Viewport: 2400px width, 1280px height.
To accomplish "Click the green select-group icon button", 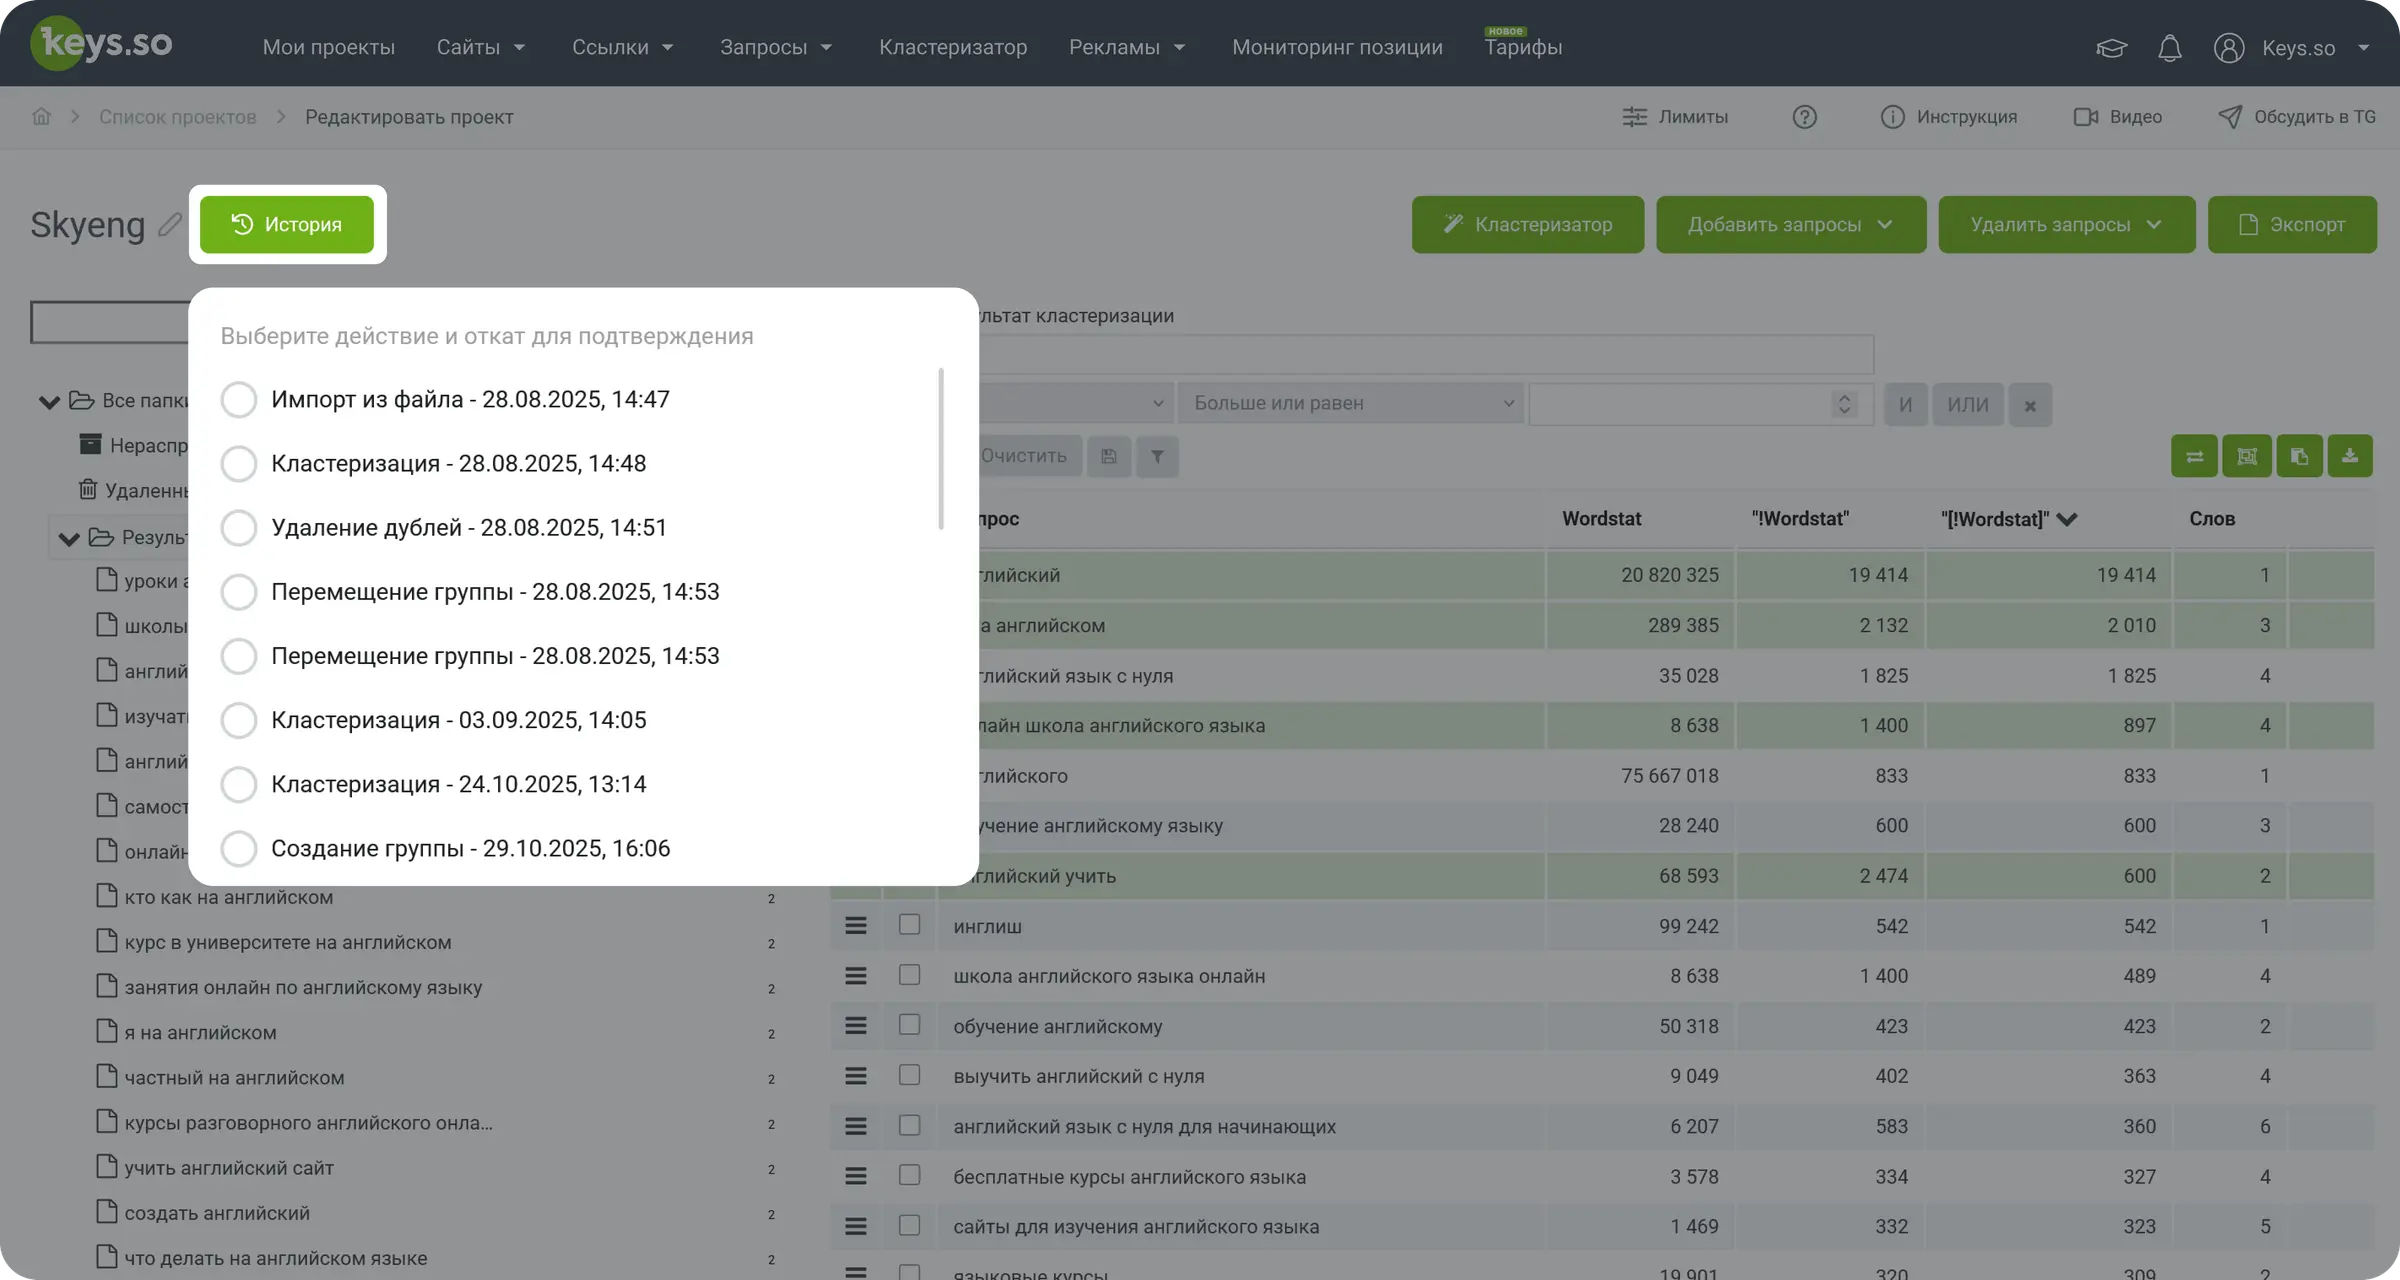I will 2247,456.
